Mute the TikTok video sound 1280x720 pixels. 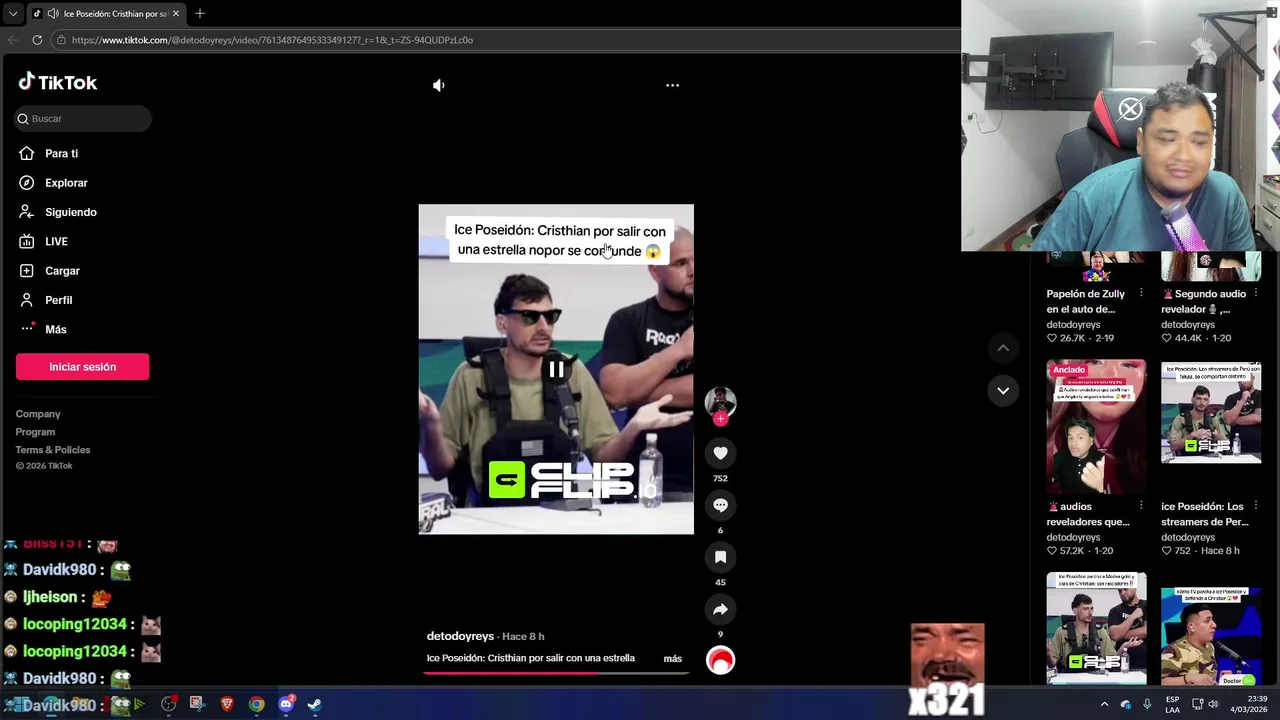point(438,86)
